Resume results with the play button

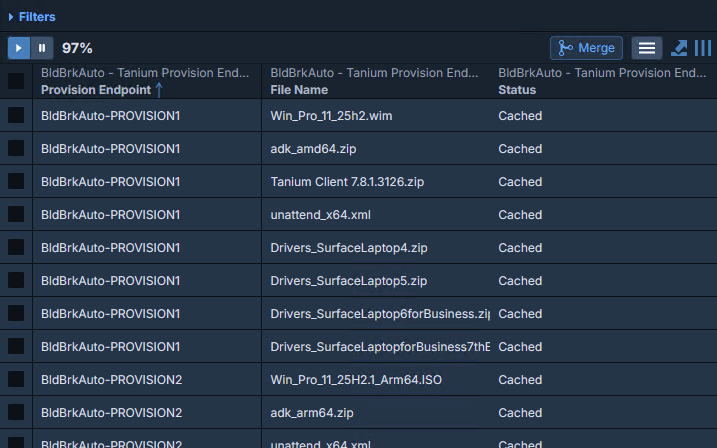(19, 48)
